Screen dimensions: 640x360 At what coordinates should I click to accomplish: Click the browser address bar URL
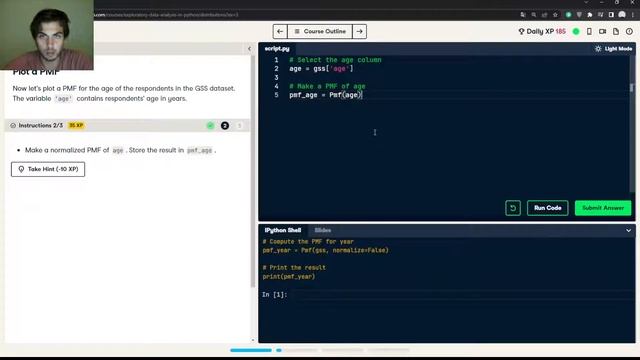point(166,15)
